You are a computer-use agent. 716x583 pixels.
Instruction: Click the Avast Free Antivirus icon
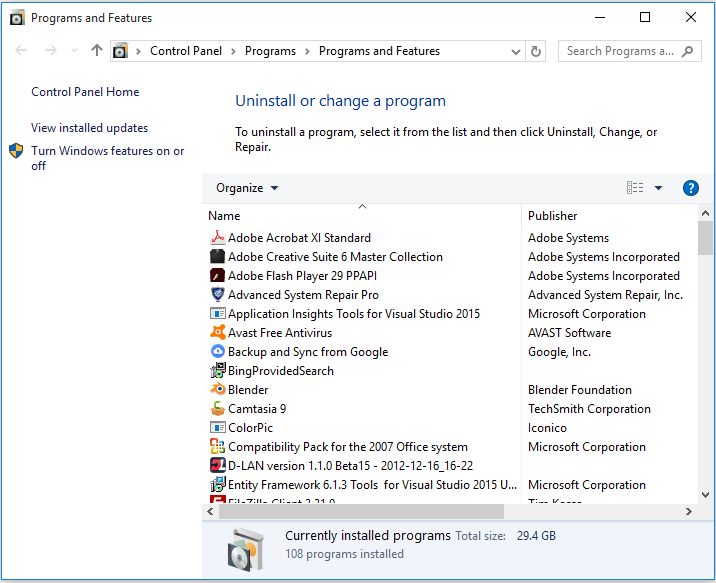(217, 332)
